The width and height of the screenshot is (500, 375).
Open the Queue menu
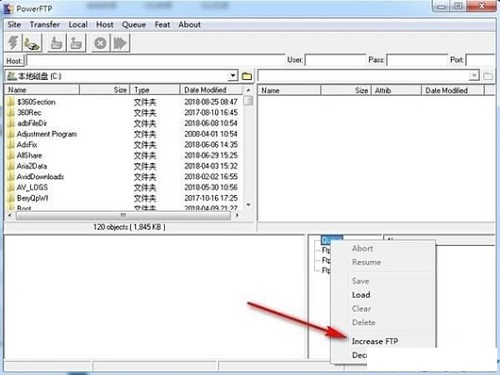(134, 25)
